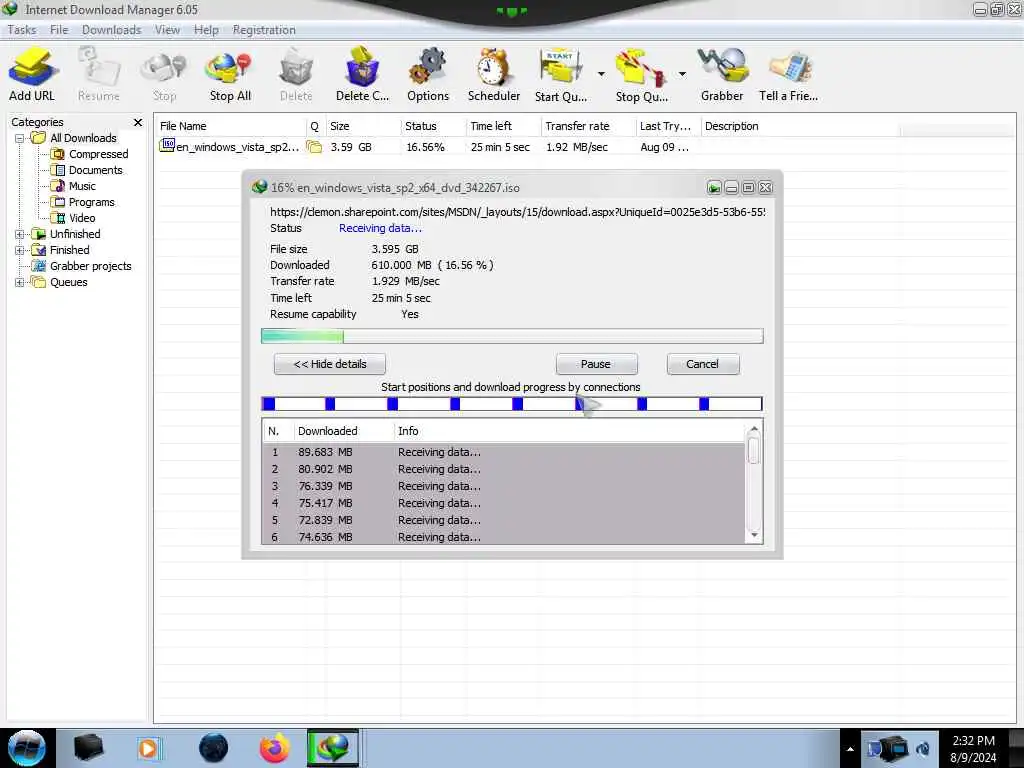Click the Downloaded column header in the connections list
Screen dimensions: 1024x768
(343, 431)
